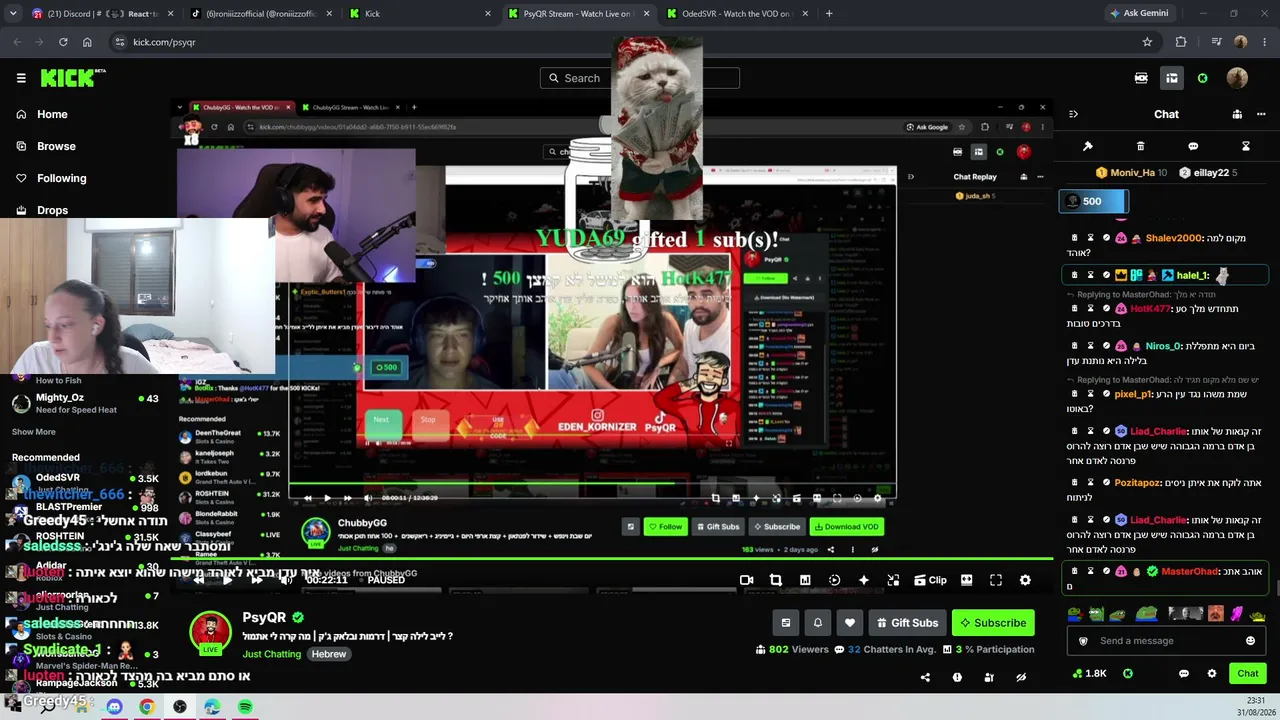Send message with the green Chat button
This screenshot has height=720, width=1280.
(1247, 673)
